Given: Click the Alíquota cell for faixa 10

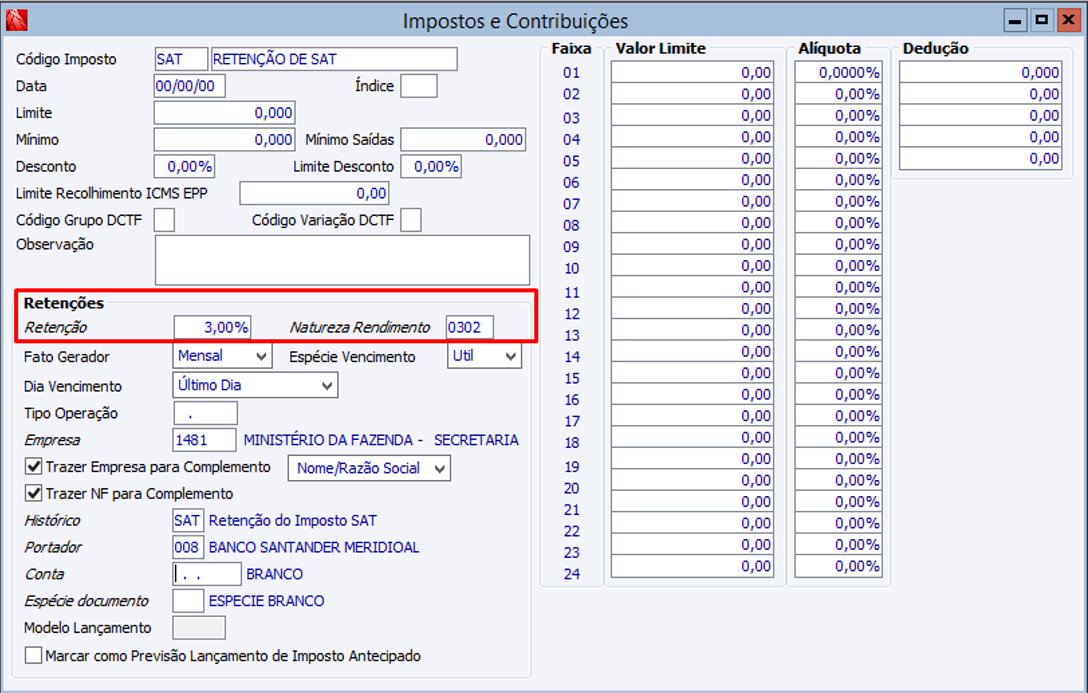Looking at the screenshot, I should coord(839,266).
